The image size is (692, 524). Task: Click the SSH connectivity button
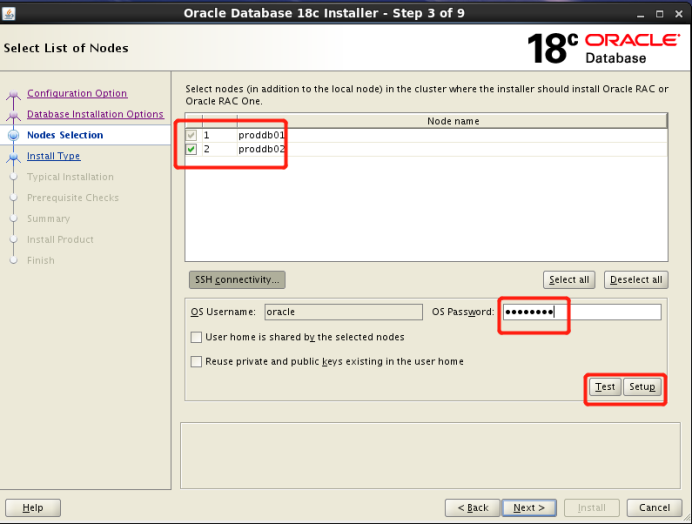pos(237,280)
